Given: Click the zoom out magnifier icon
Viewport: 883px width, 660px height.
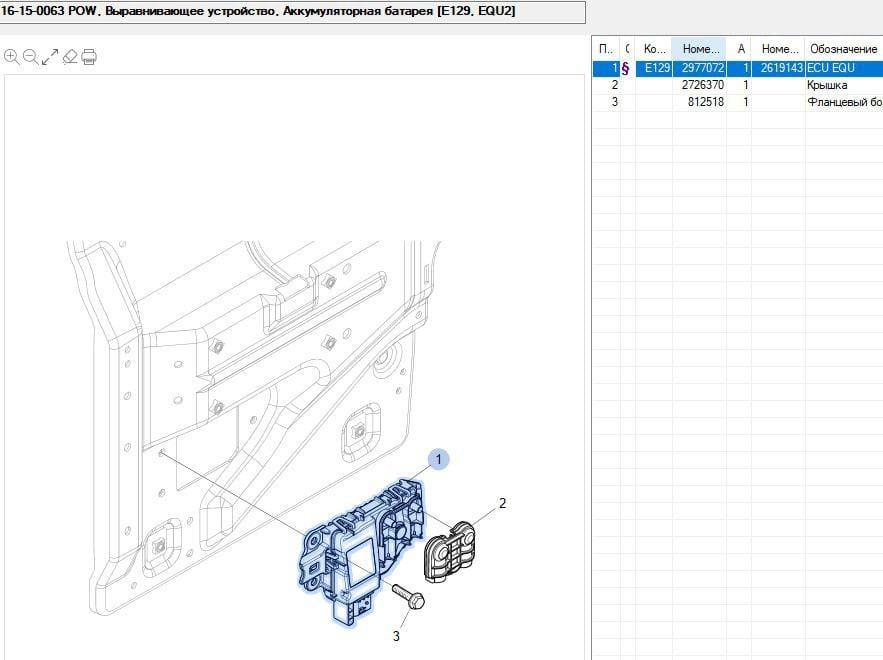Looking at the screenshot, I should click(x=30, y=57).
